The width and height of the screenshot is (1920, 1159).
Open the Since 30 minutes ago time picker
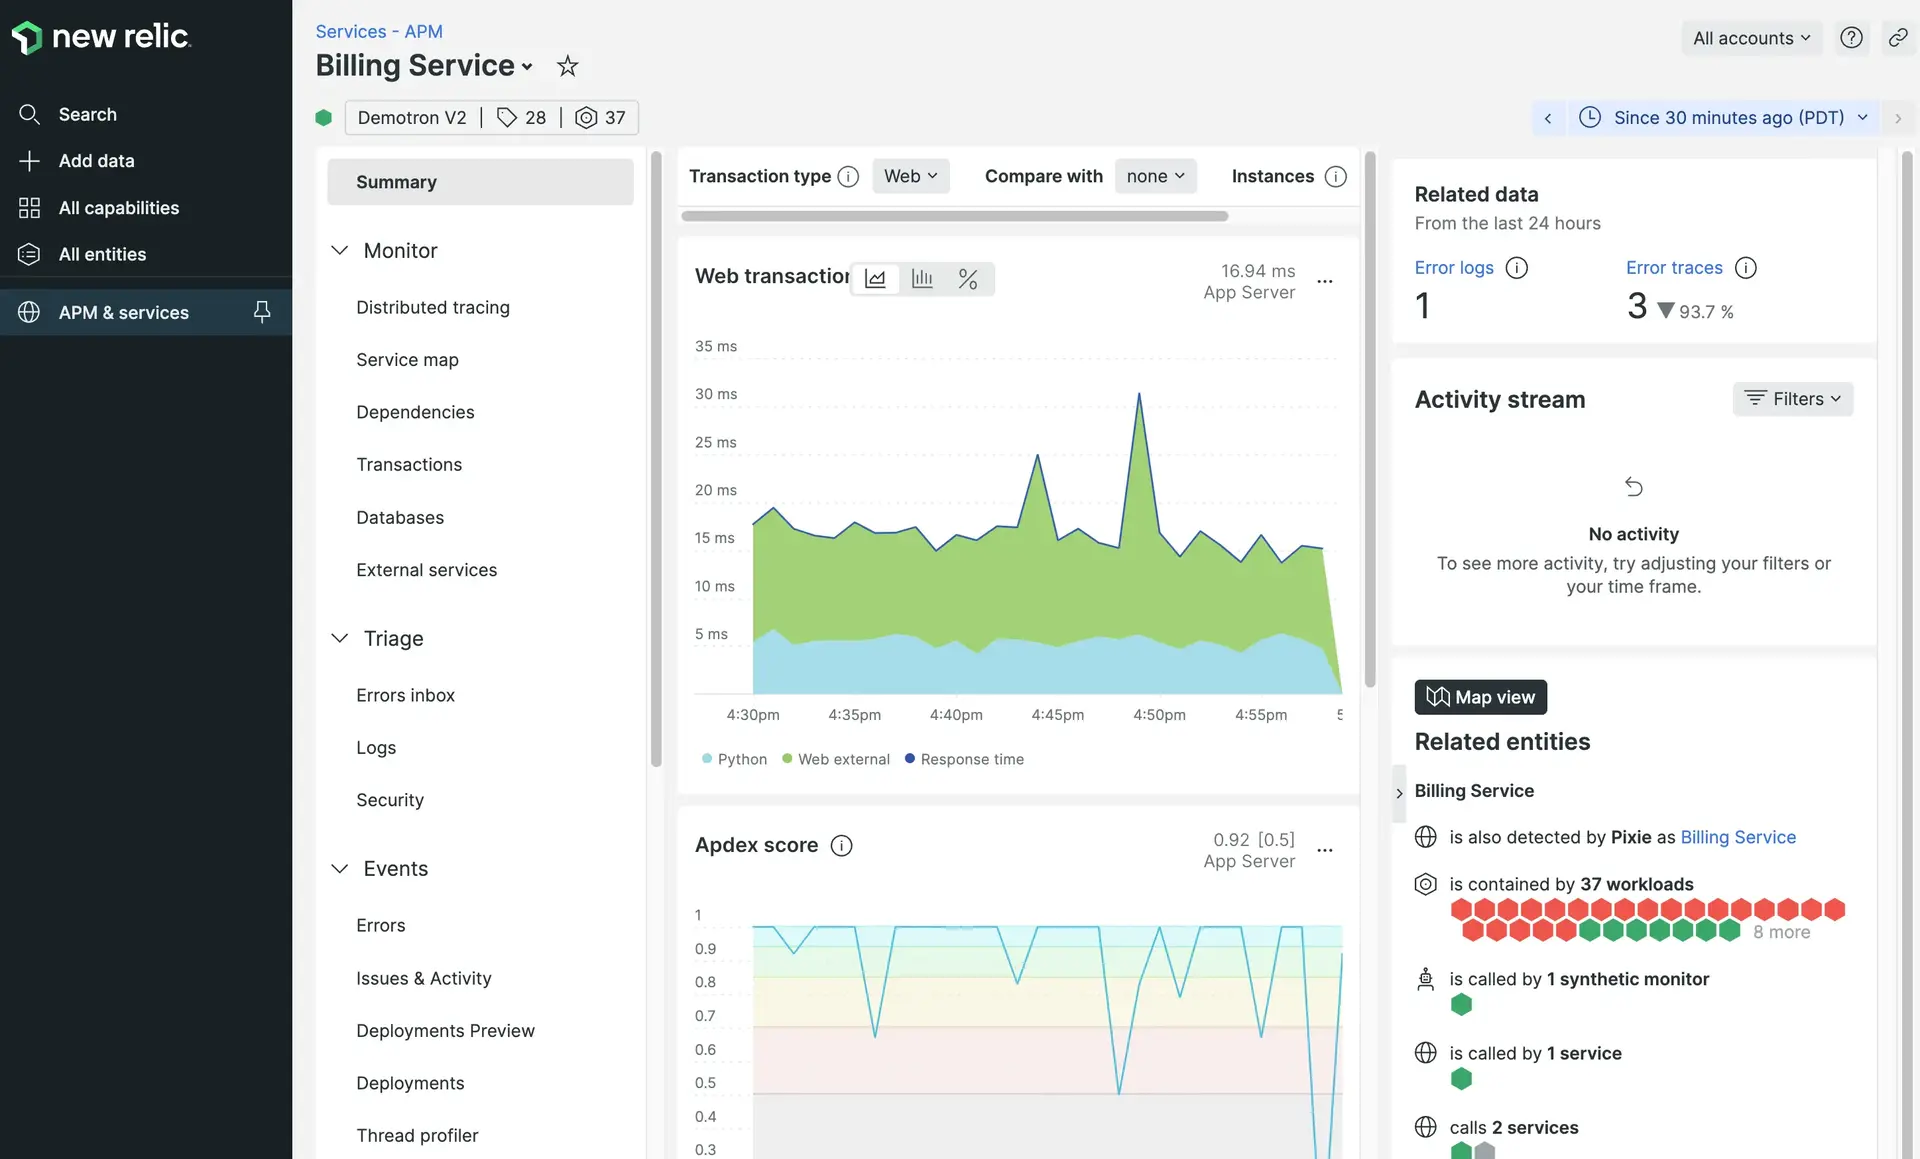(1722, 117)
